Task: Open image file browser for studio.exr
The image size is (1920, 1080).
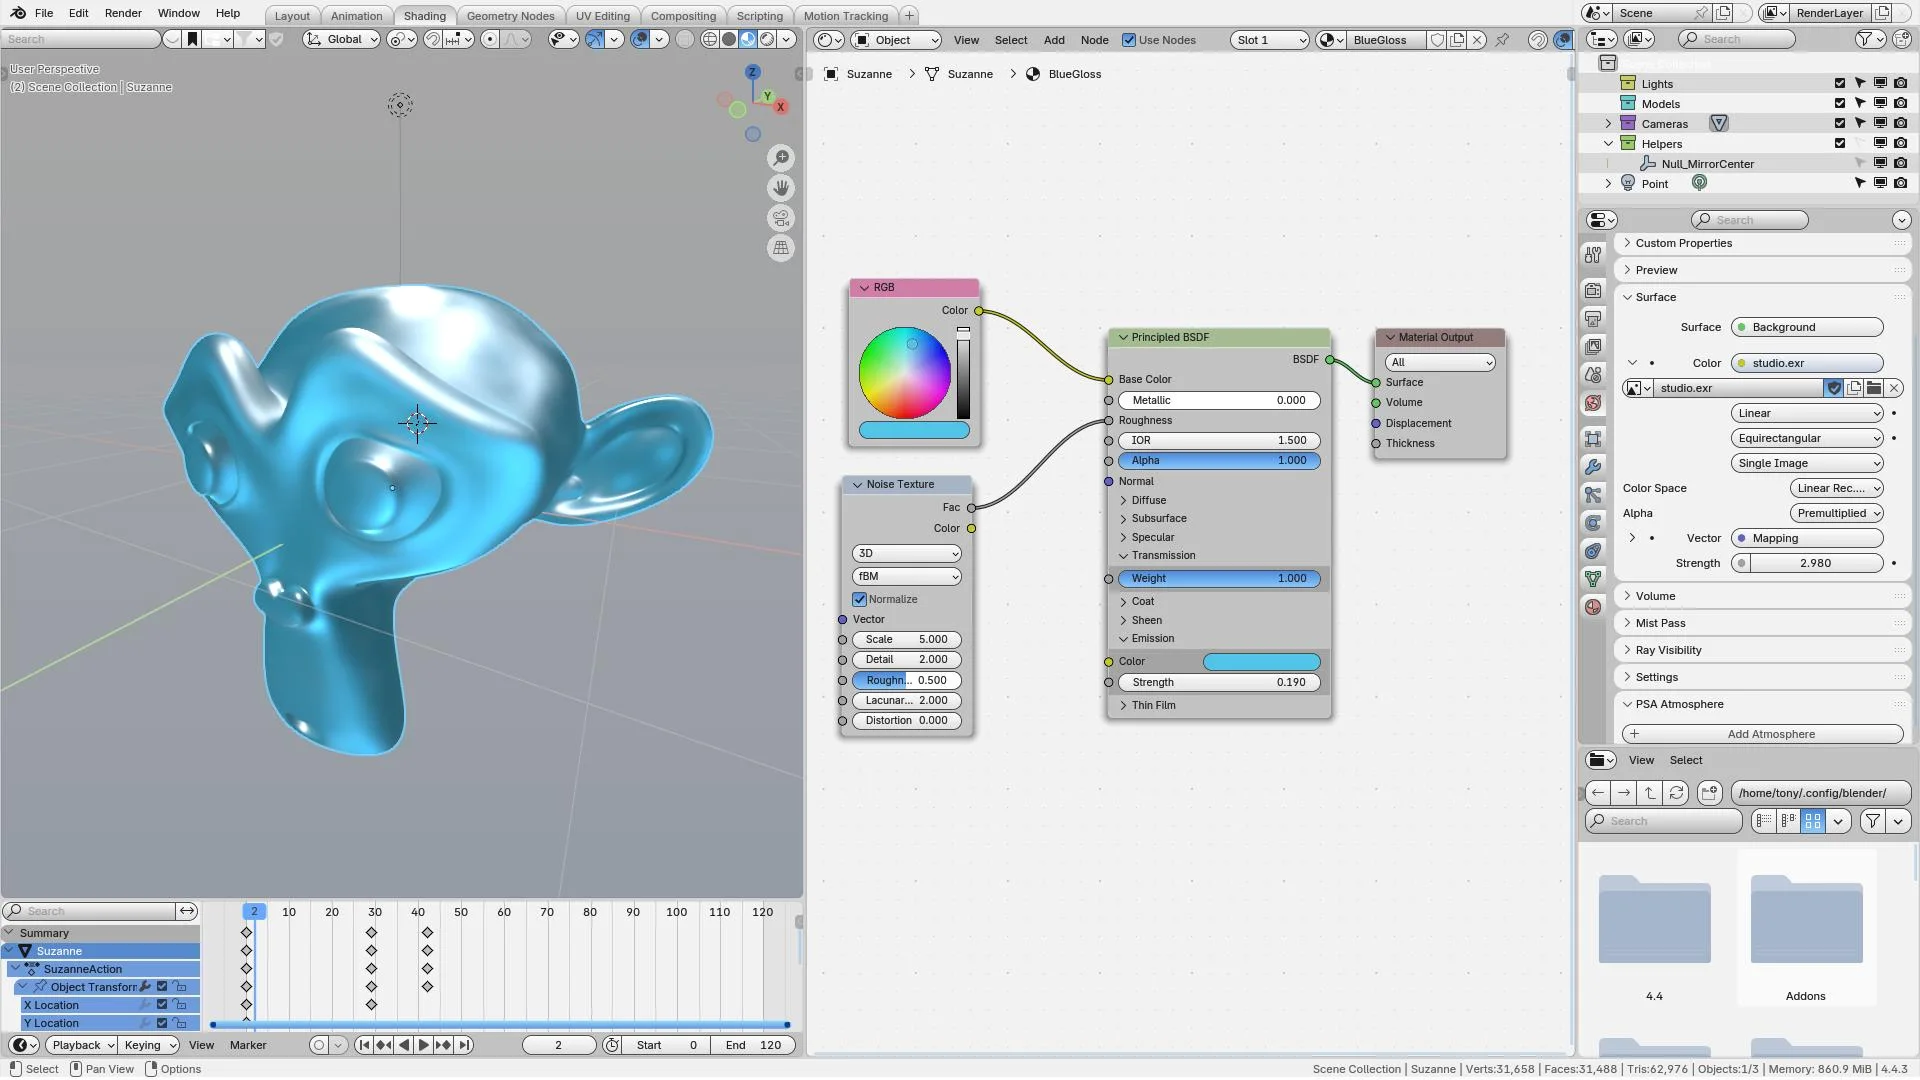Action: (1874, 388)
